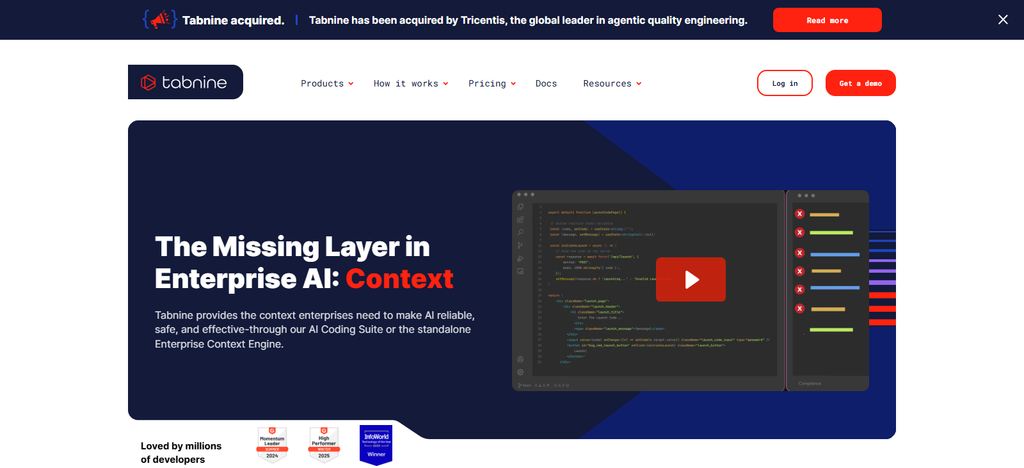Expand the Pricing dropdown chevron
The width and height of the screenshot is (1024, 468).
(513, 84)
